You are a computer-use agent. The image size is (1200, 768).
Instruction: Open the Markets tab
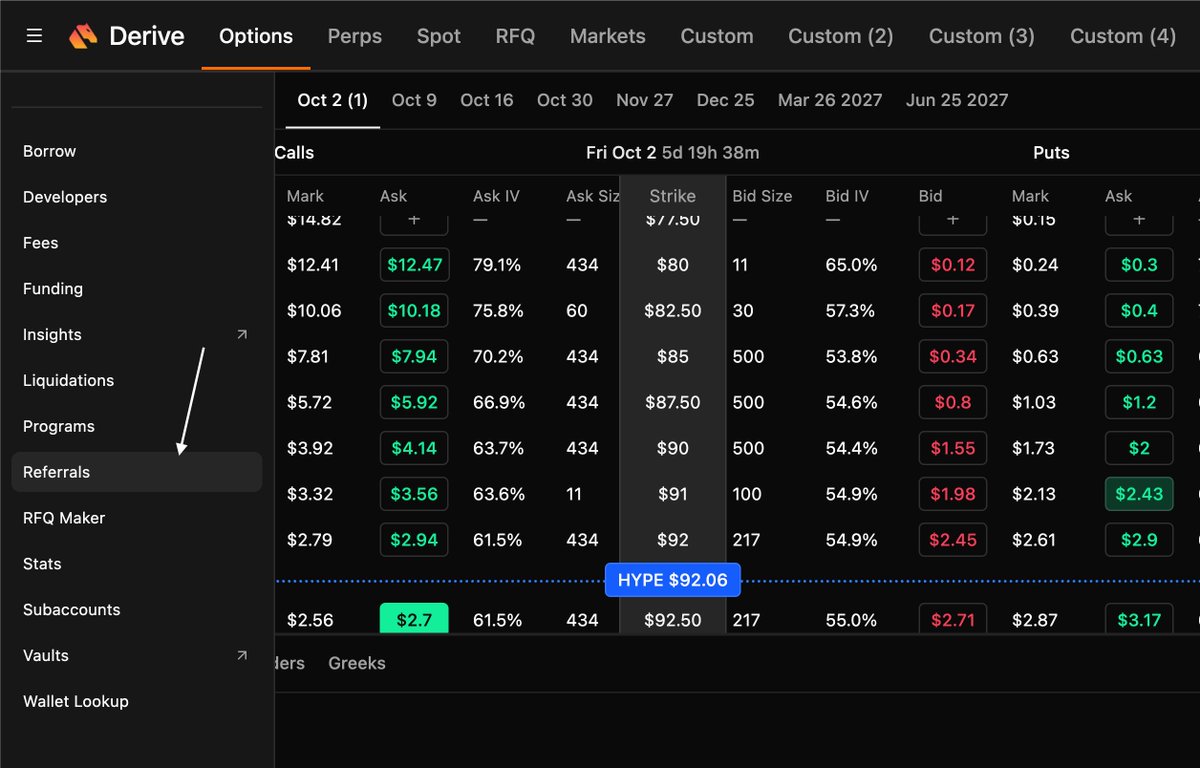pyautogui.click(x=608, y=36)
